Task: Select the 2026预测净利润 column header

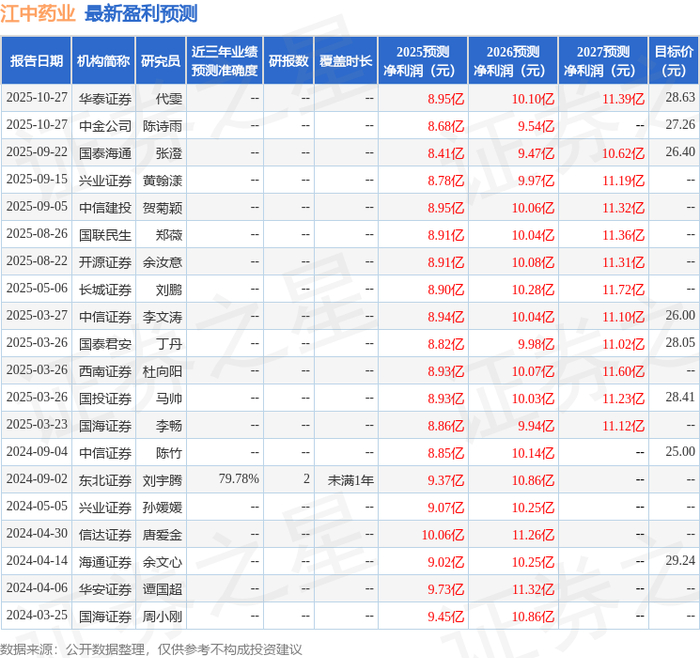Action: coord(513,61)
